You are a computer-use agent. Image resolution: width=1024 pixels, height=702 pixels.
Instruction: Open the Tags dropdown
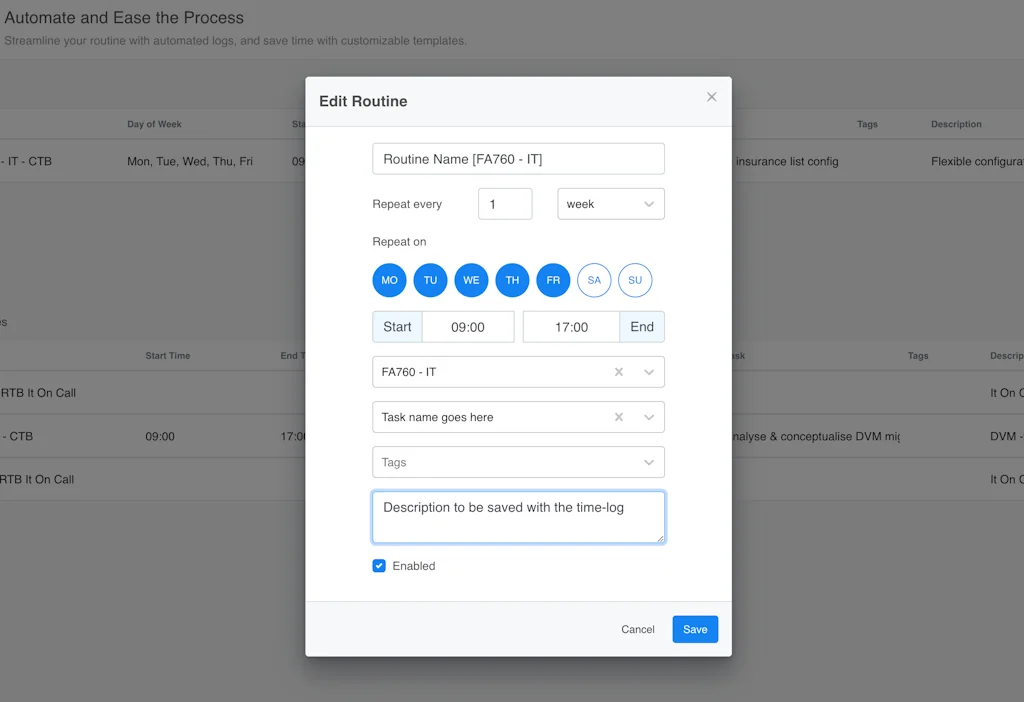[x=649, y=462]
